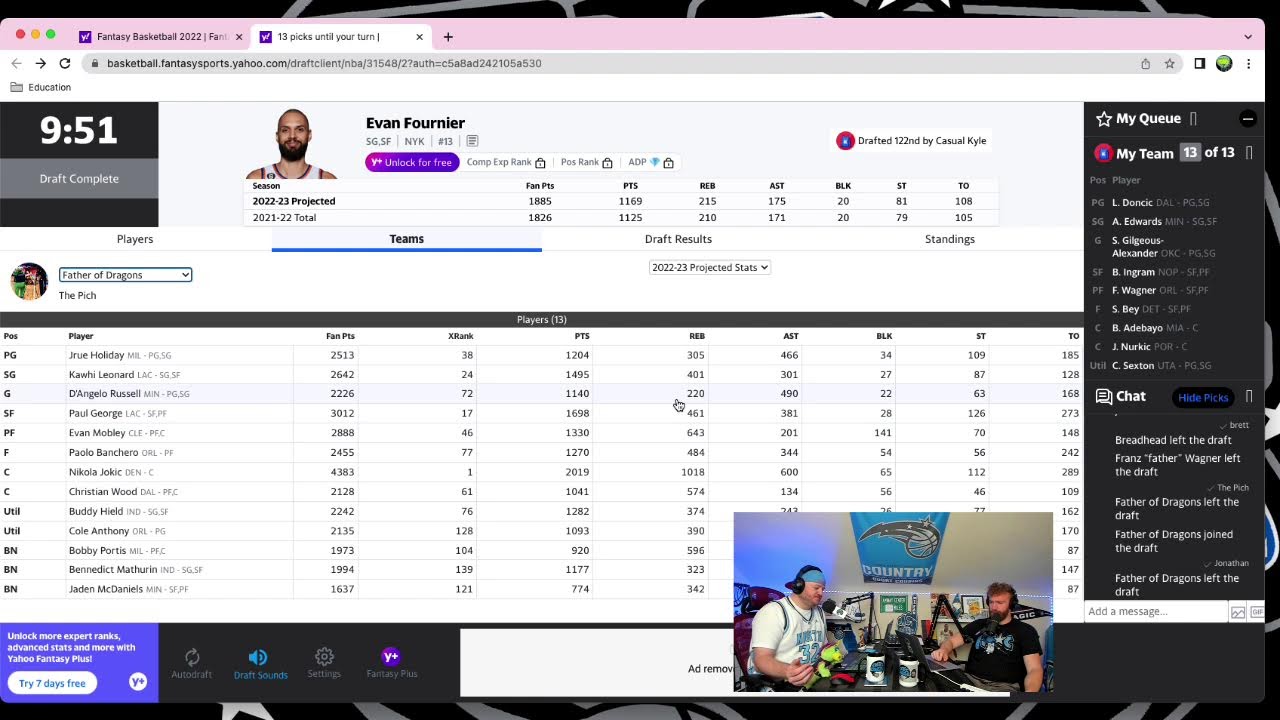
Task: Open the Chrome profile avatar
Action: [x=1224, y=63]
